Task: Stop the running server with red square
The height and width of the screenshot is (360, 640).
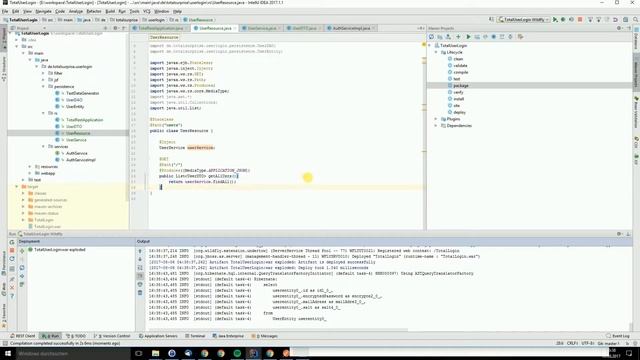Action: tap(580, 20)
